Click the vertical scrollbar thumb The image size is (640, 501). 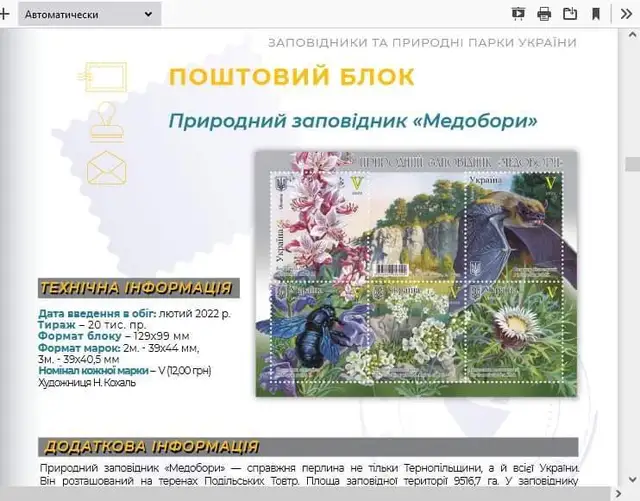pyautogui.click(x=633, y=164)
